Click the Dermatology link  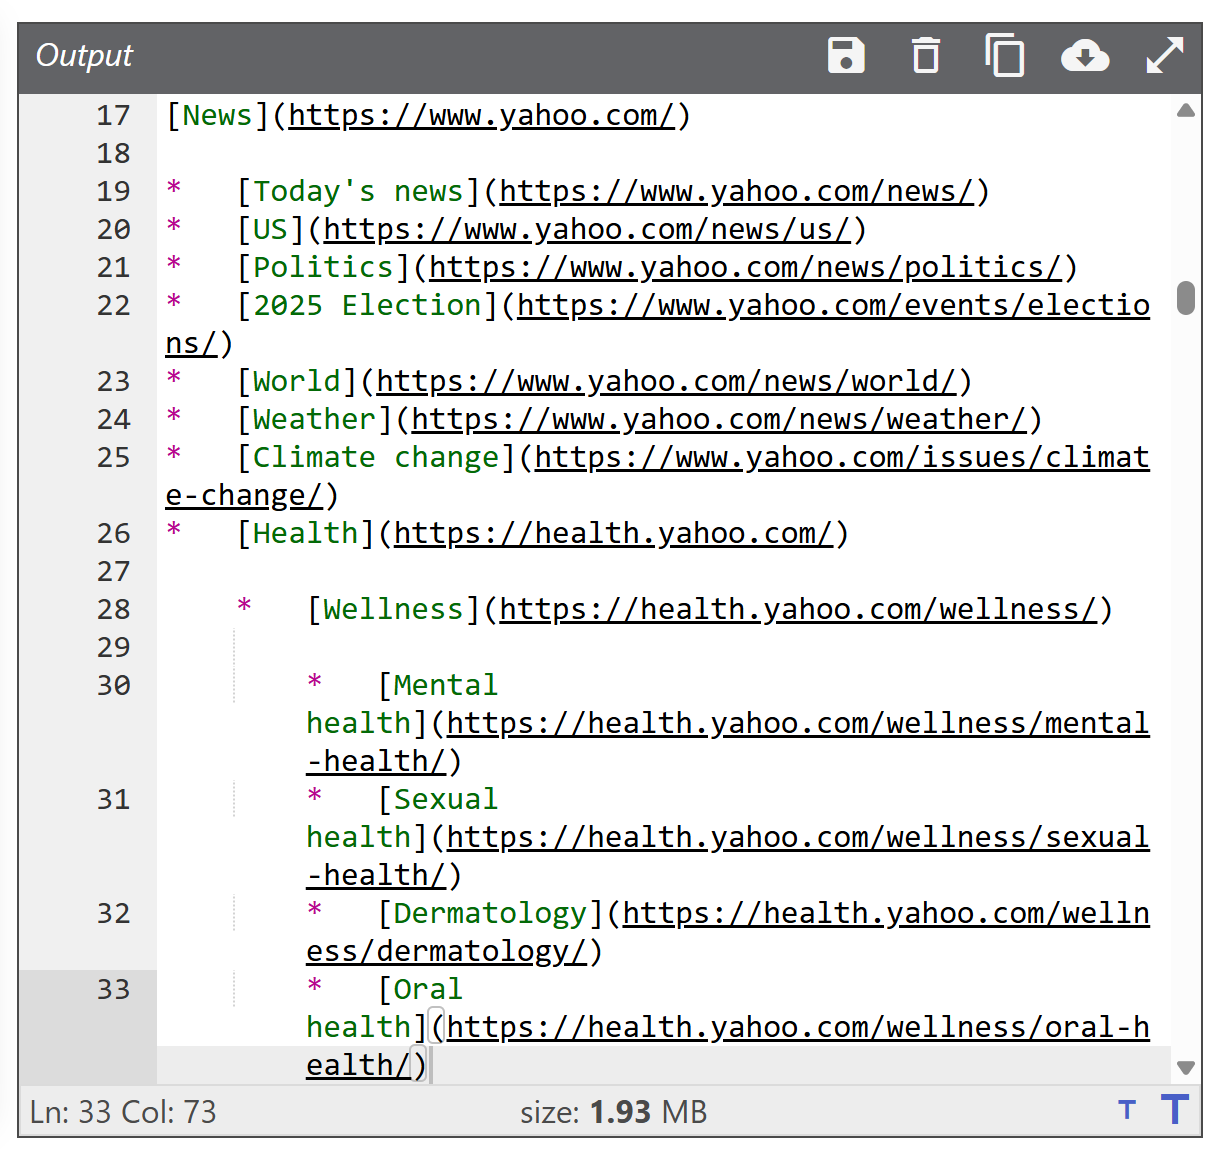[885, 913]
